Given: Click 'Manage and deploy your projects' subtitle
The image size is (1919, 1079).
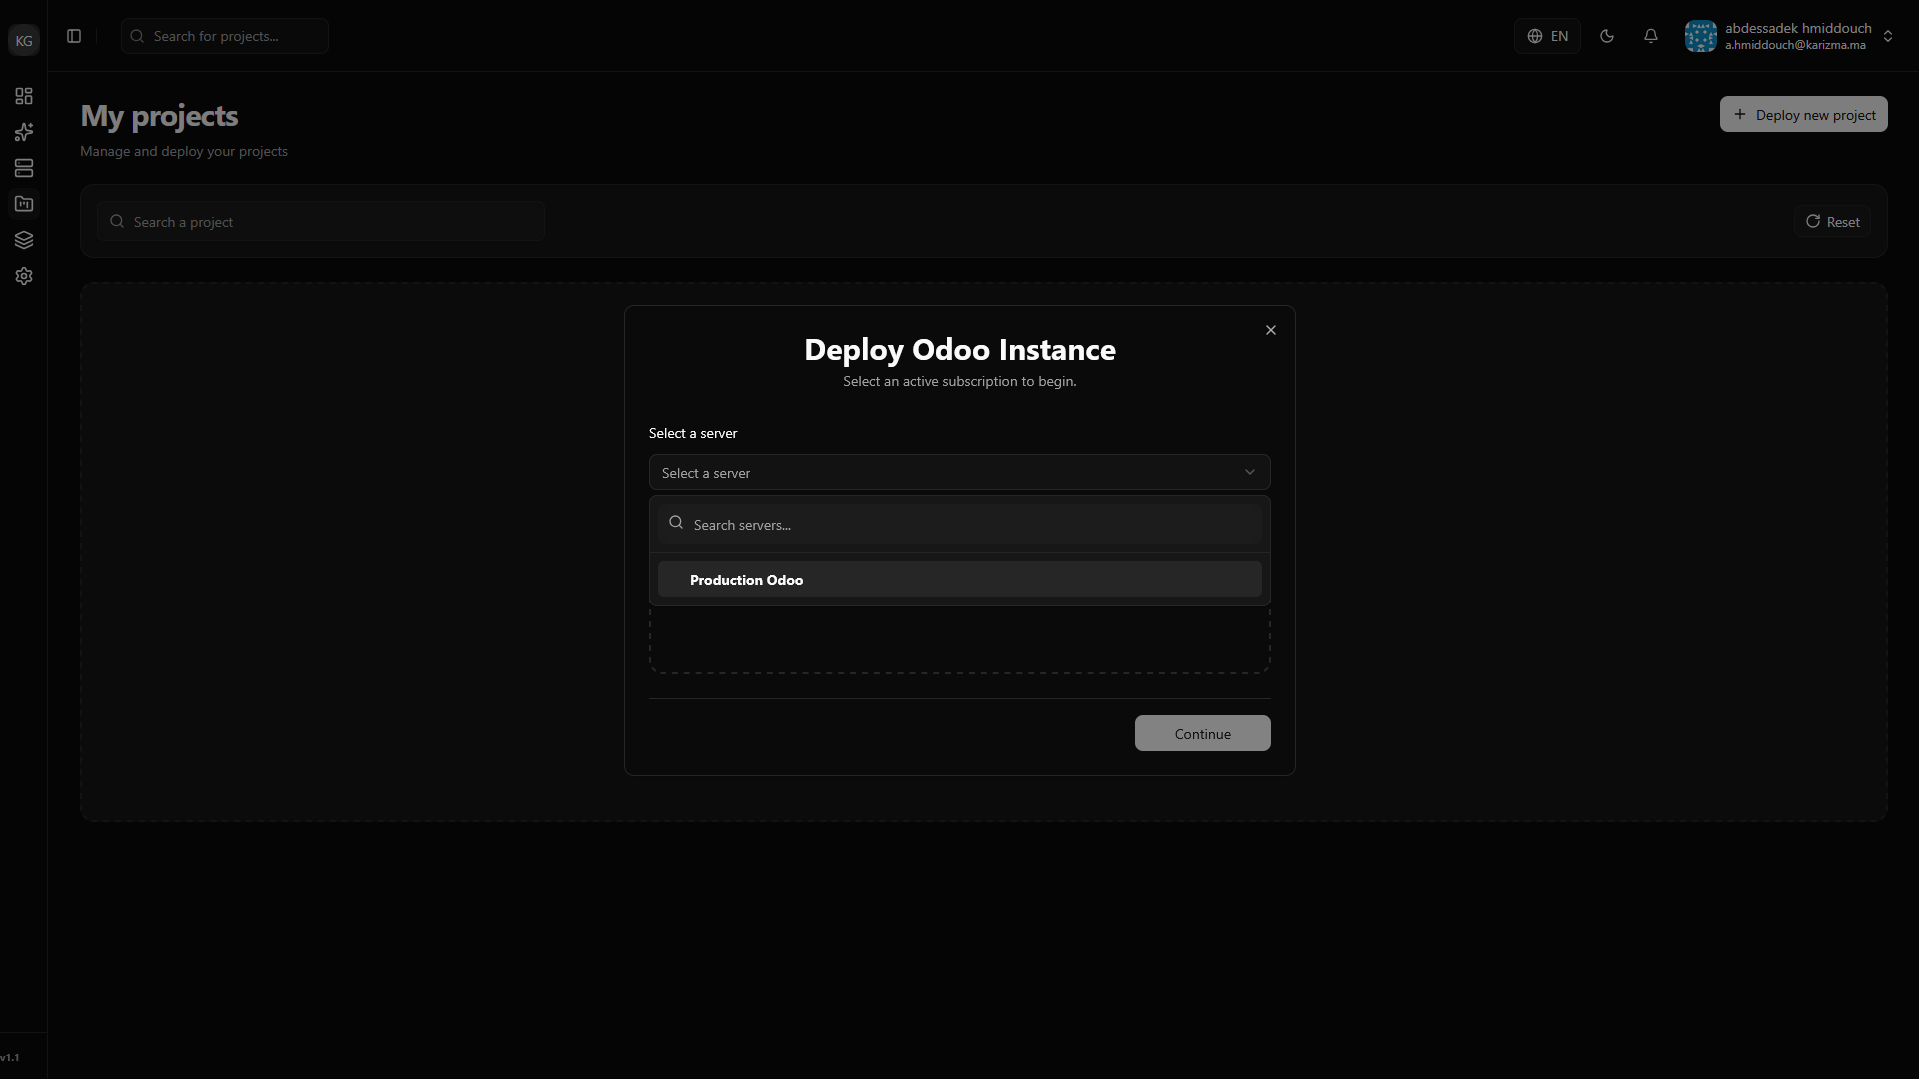Looking at the screenshot, I should pos(184,151).
